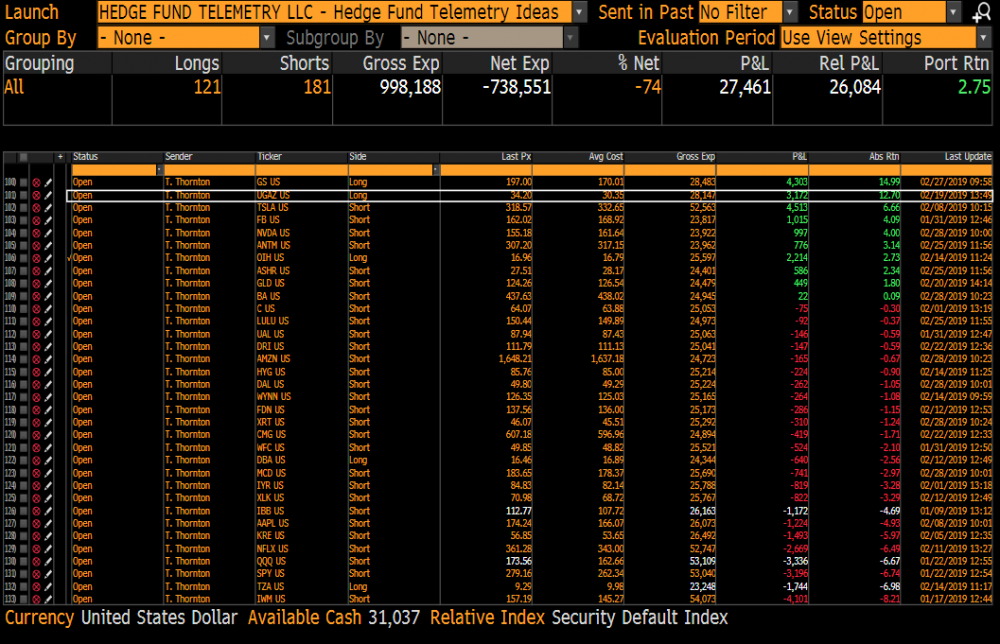Open the Evaluation Period dropdown
This screenshot has width=1000, height=644.
[983, 38]
